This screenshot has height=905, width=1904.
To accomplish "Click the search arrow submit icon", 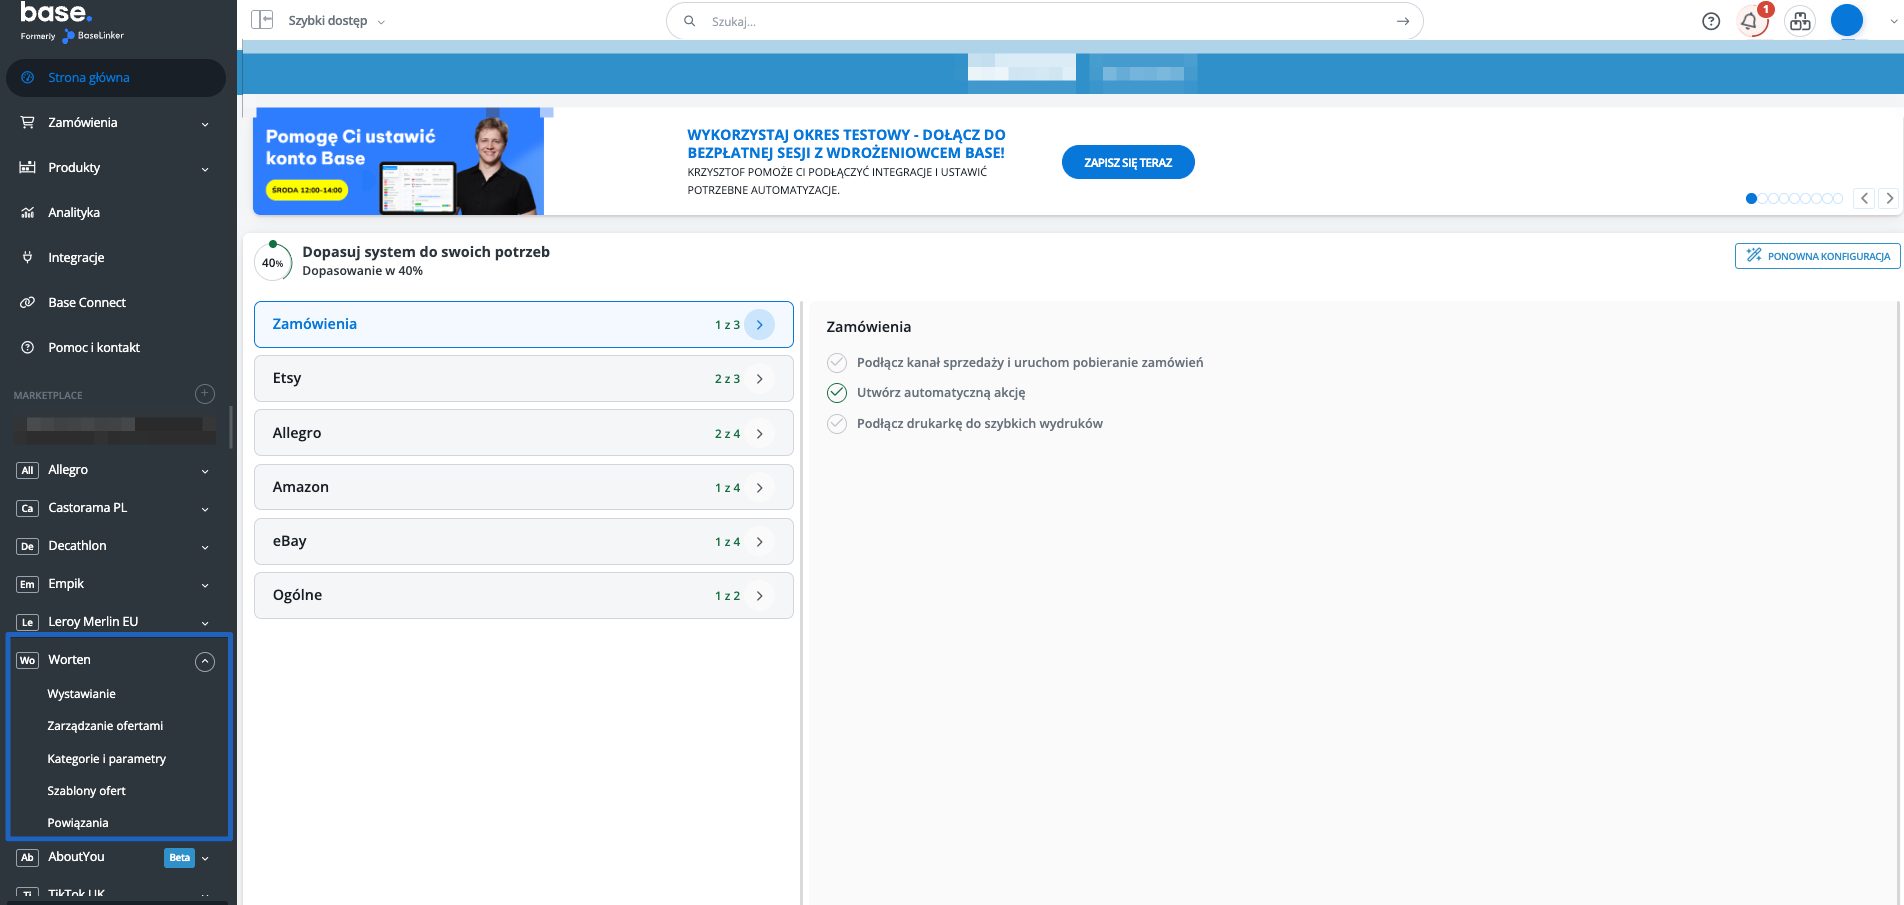I will pyautogui.click(x=1403, y=21).
